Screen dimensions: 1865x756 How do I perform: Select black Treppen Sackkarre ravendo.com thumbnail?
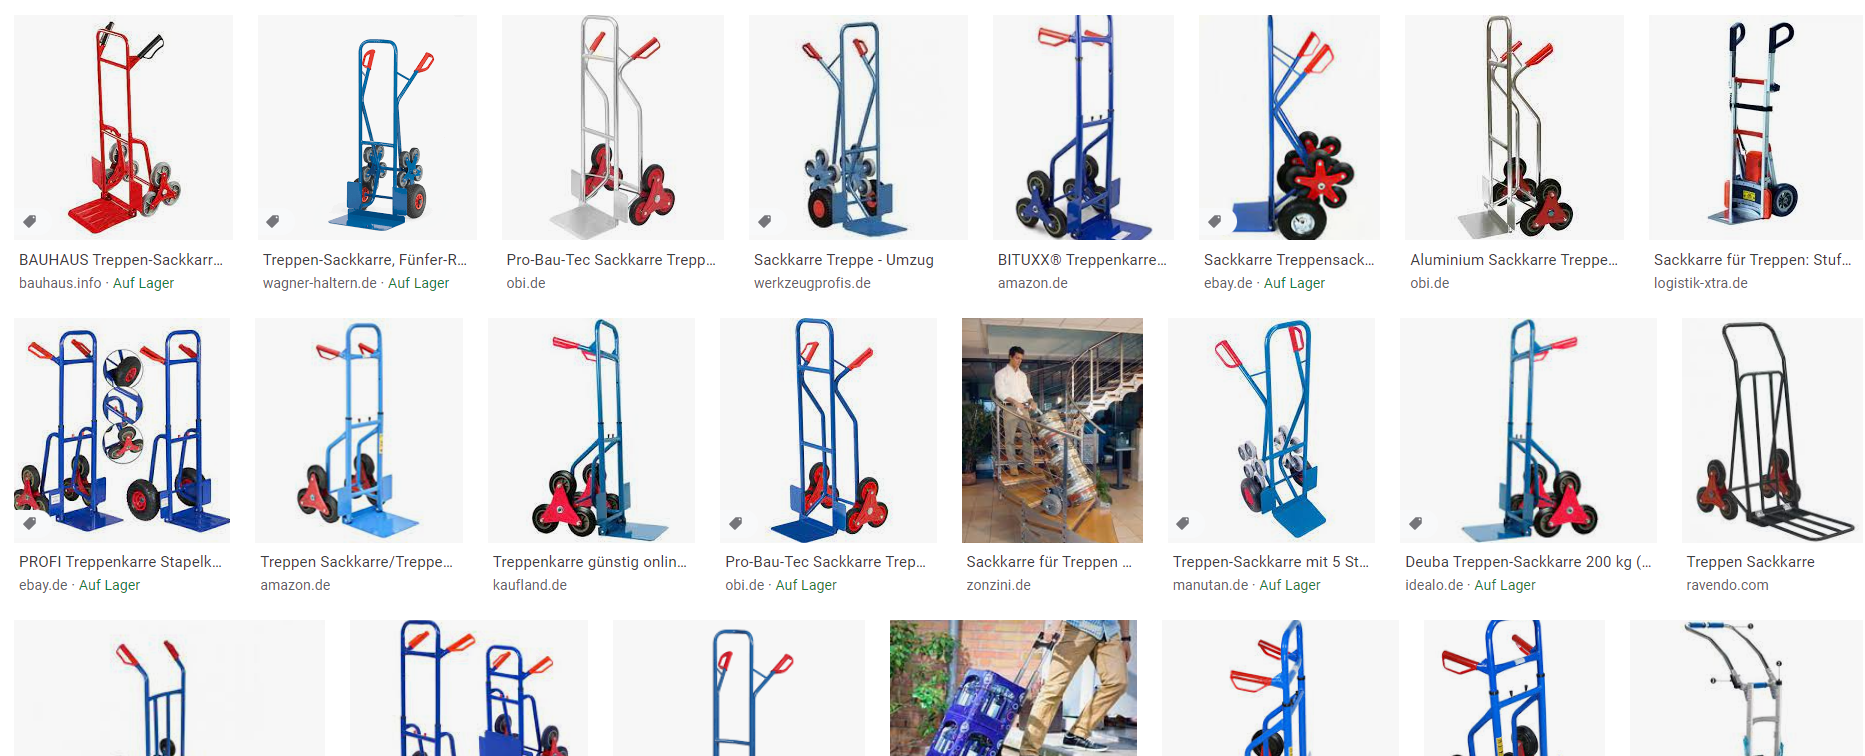[x=1772, y=430]
